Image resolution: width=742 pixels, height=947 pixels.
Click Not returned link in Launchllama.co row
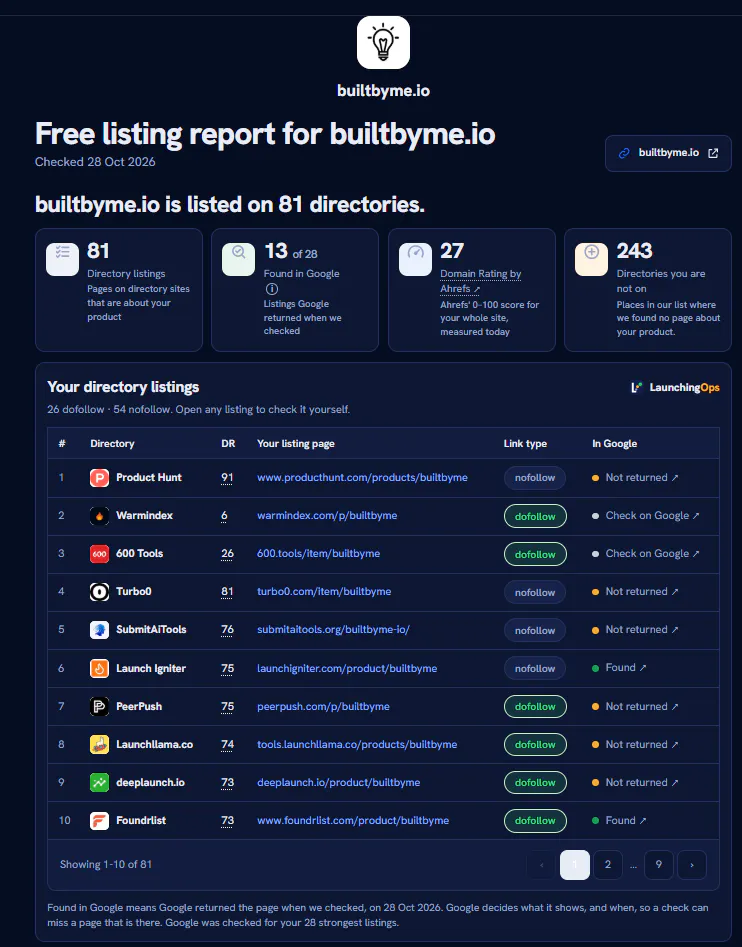pyautogui.click(x=635, y=744)
